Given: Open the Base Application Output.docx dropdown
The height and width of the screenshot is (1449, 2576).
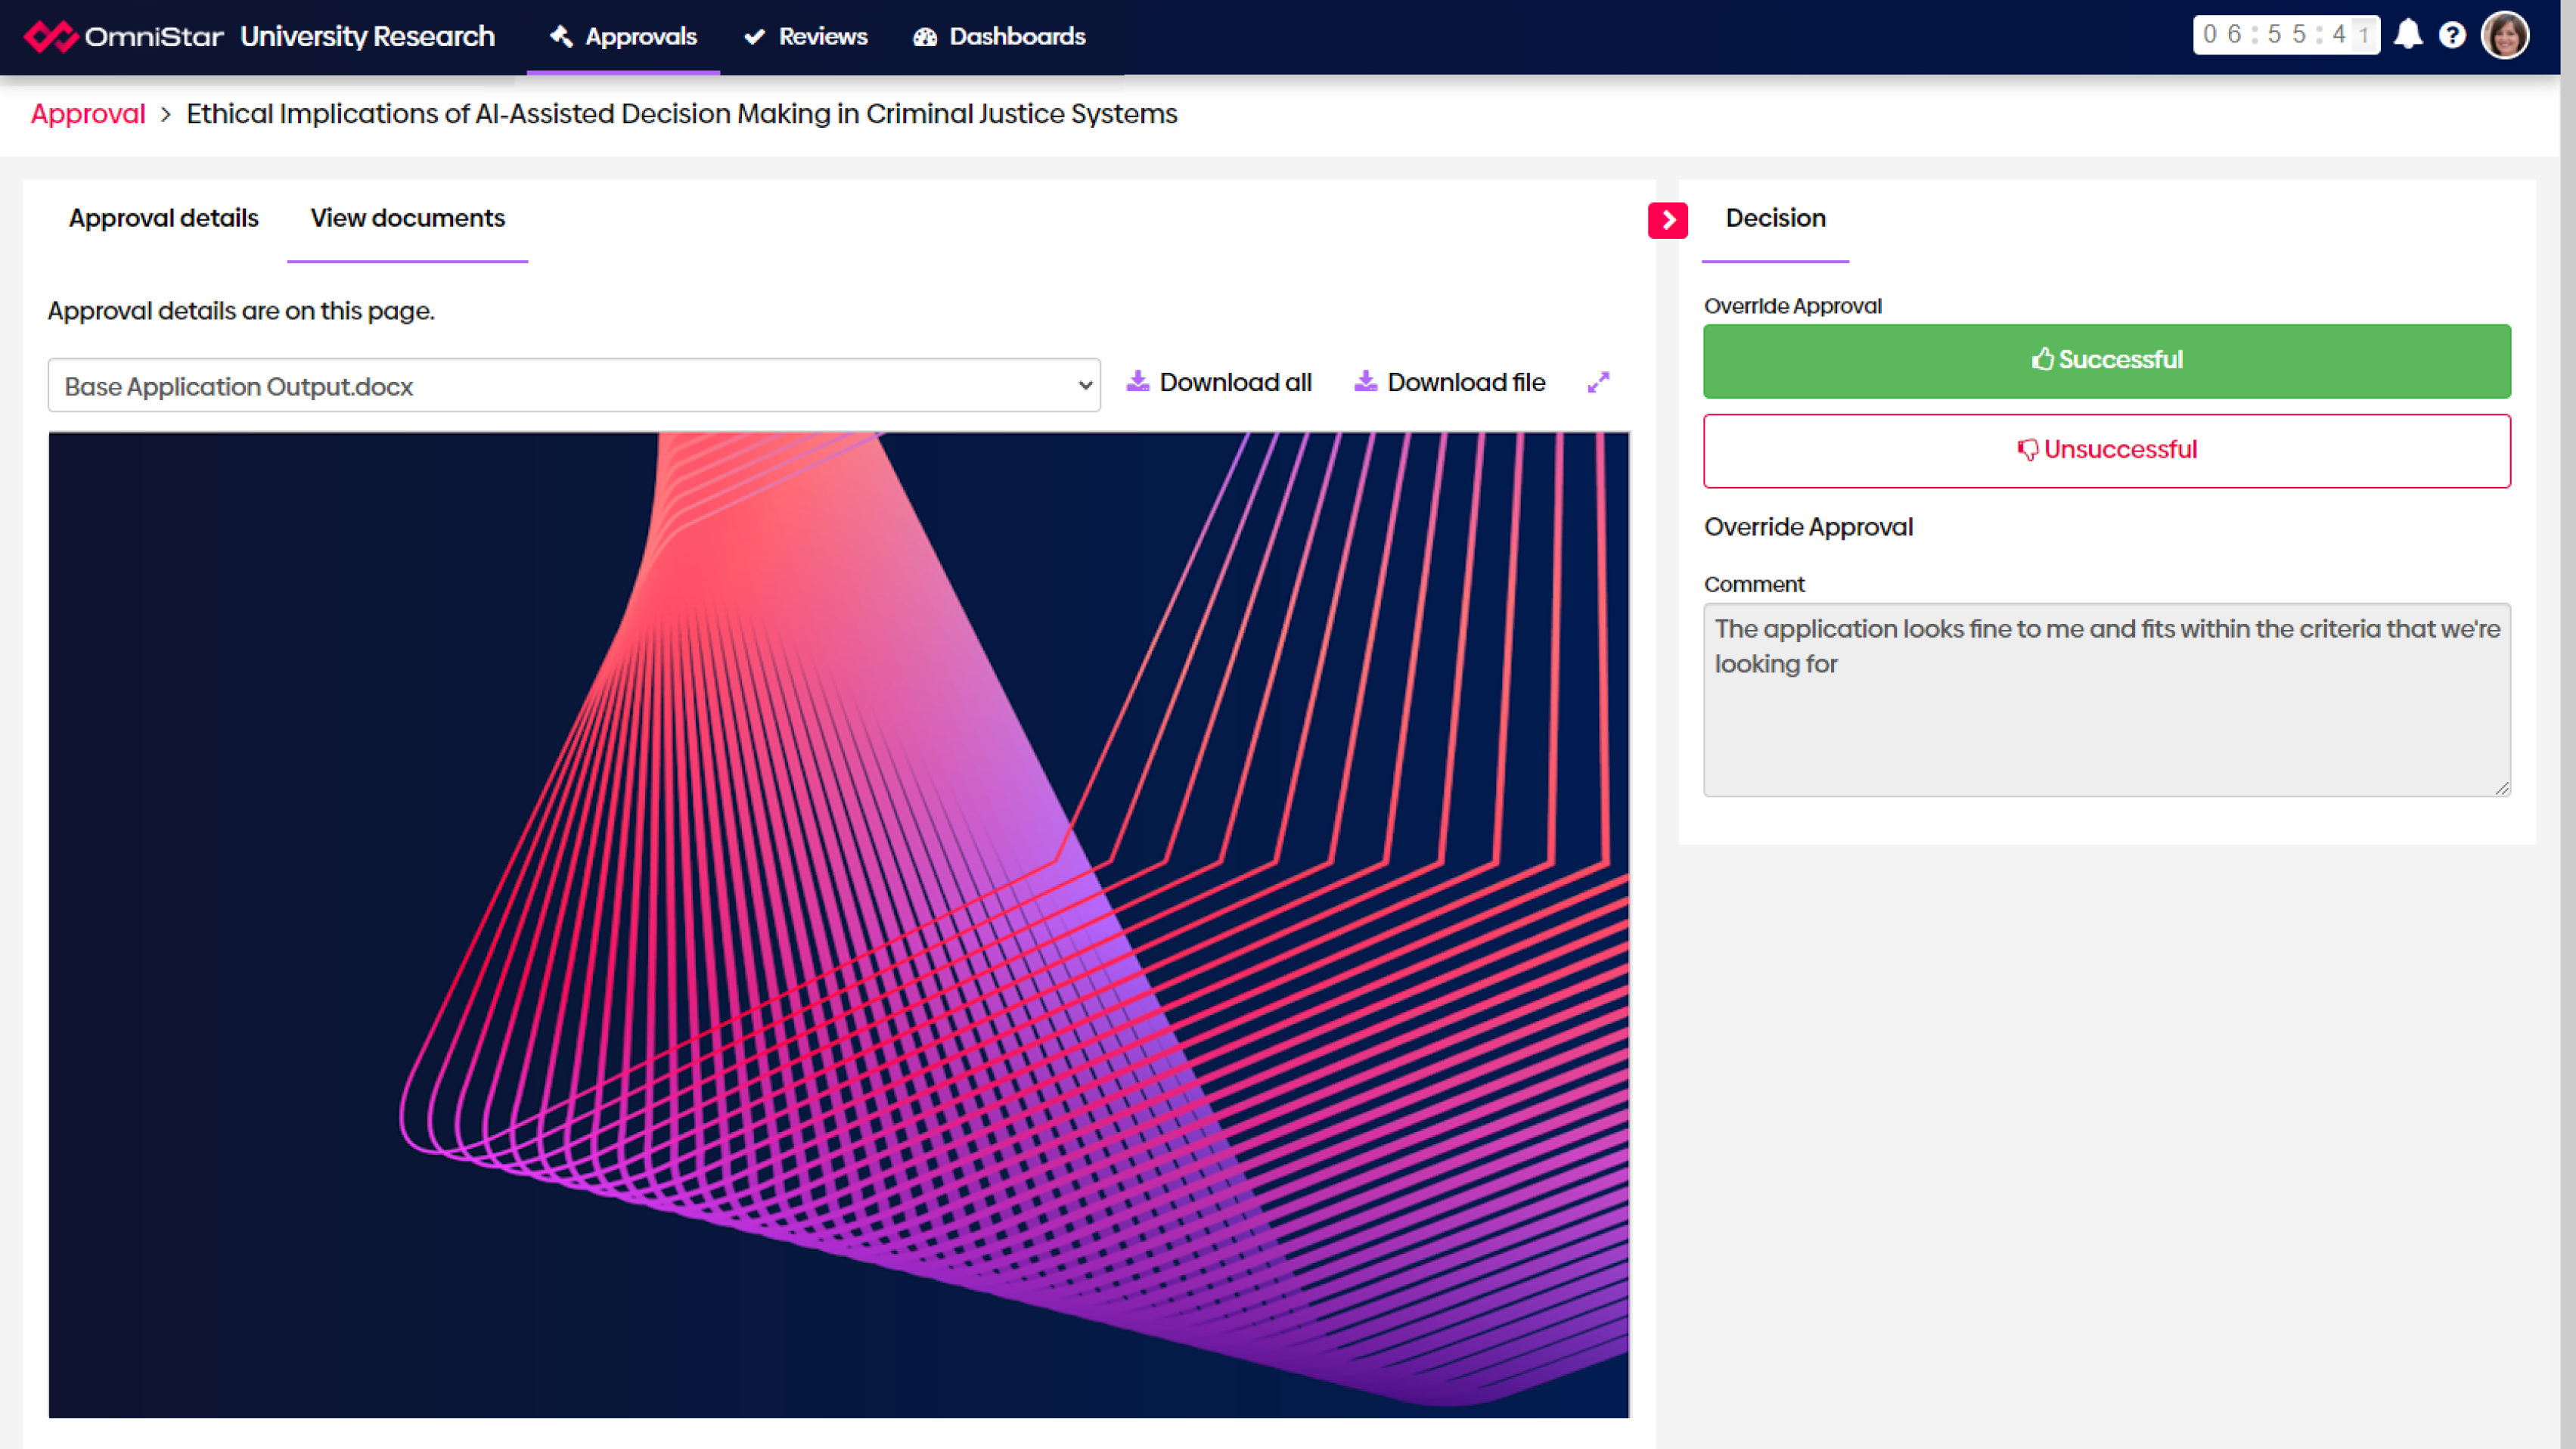Looking at the screenshot, I should point(574,385).
